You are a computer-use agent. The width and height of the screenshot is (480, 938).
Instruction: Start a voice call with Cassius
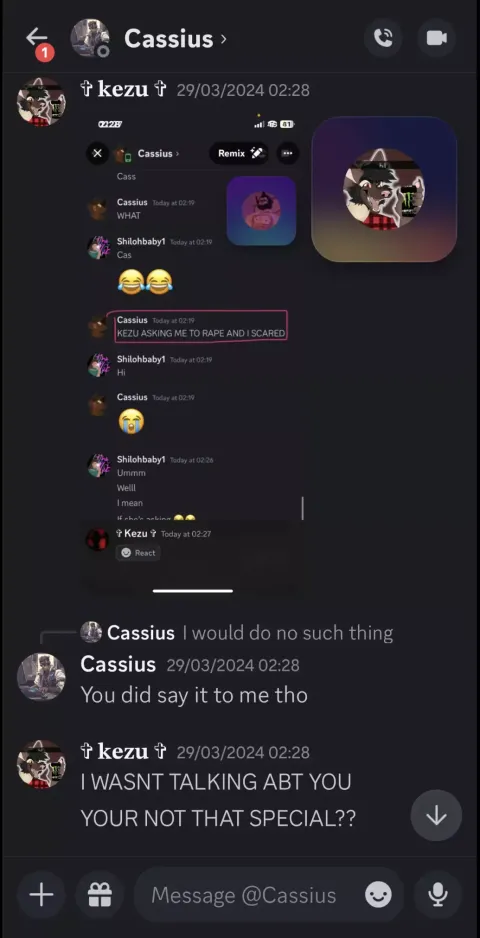(383, 38)
